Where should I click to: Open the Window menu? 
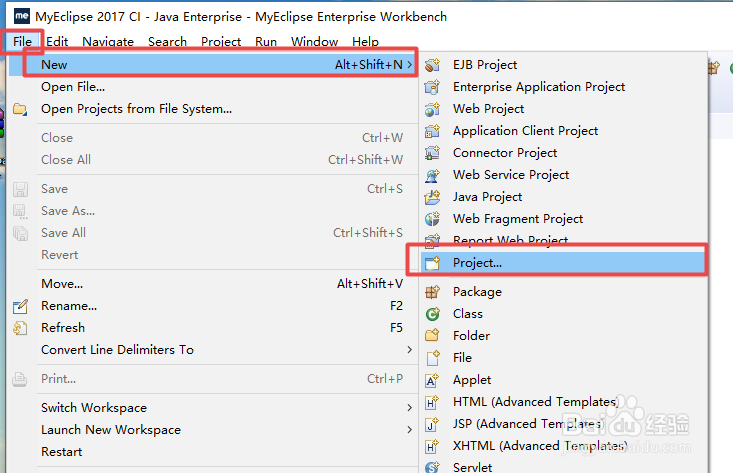coord(314,42)
